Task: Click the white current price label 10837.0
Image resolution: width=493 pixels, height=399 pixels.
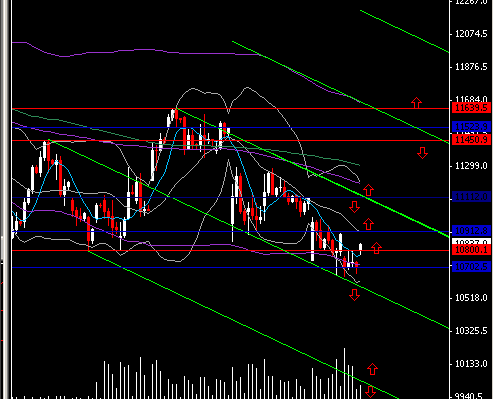Action: [471, 242]
